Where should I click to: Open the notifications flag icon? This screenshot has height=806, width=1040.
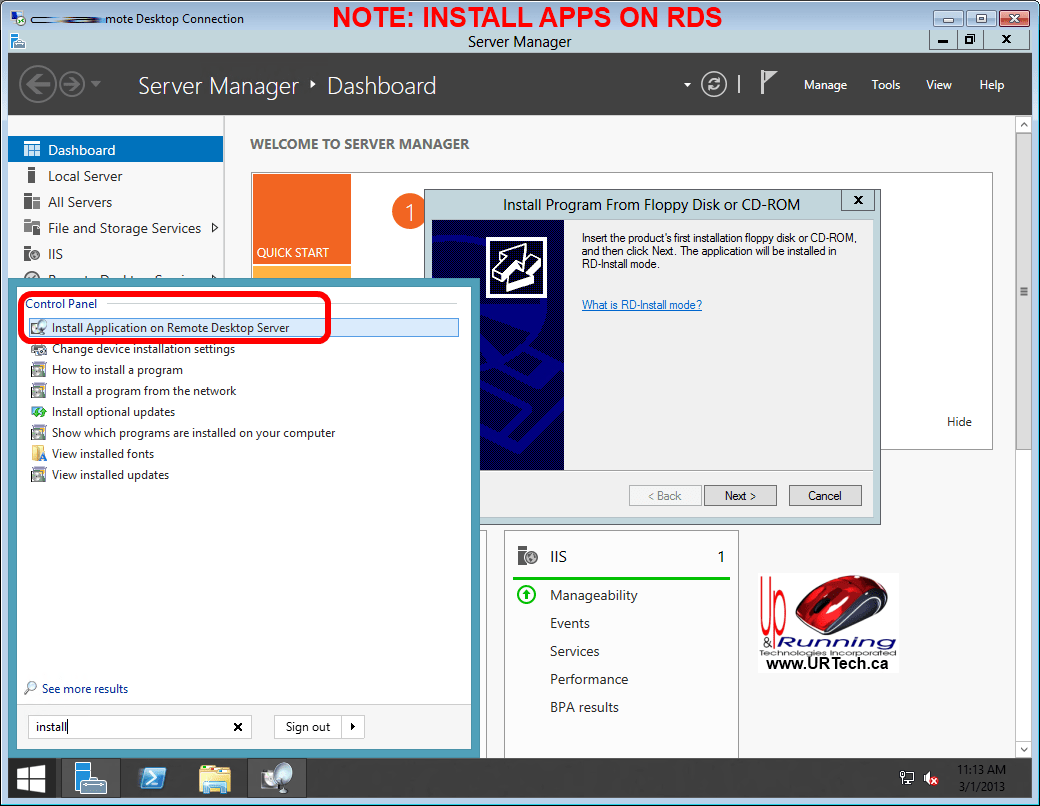coord(768,84)
